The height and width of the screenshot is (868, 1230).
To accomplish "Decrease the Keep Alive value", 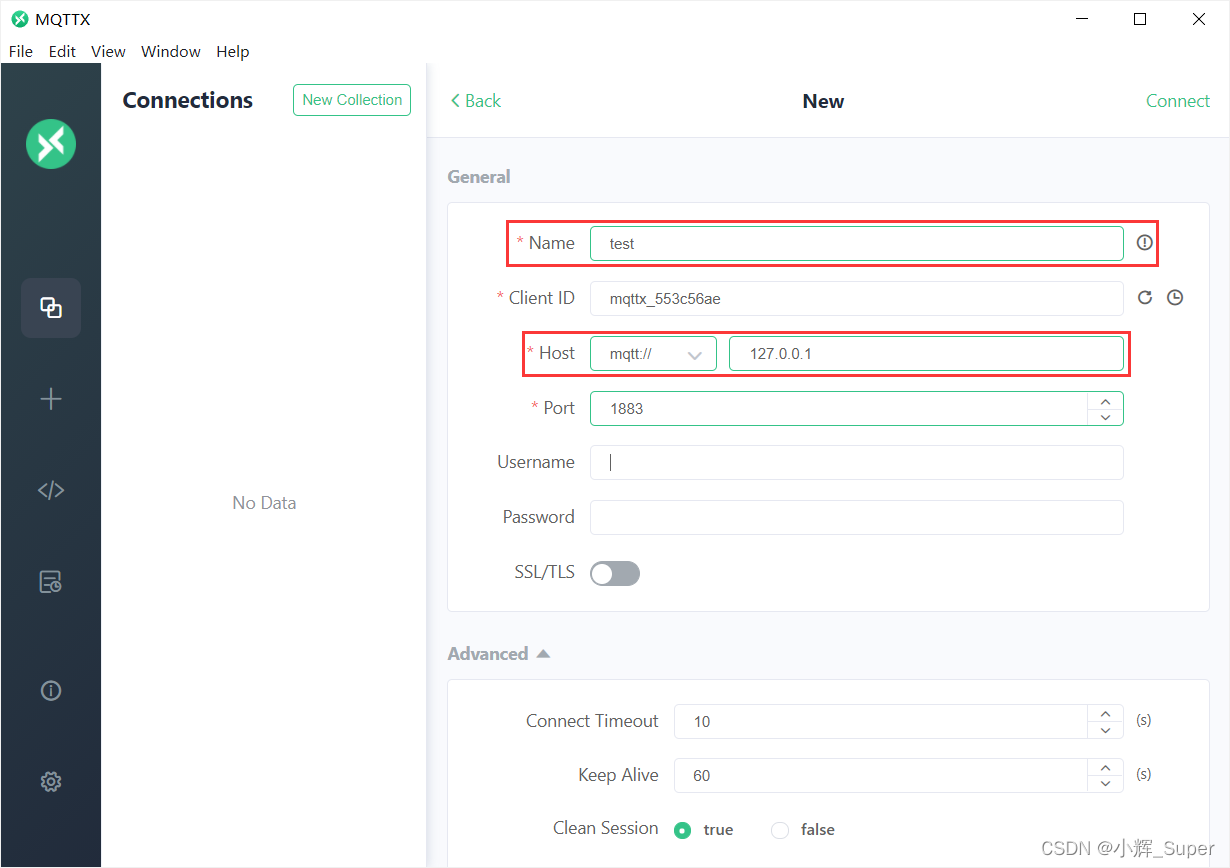I will pos(1105,783).
